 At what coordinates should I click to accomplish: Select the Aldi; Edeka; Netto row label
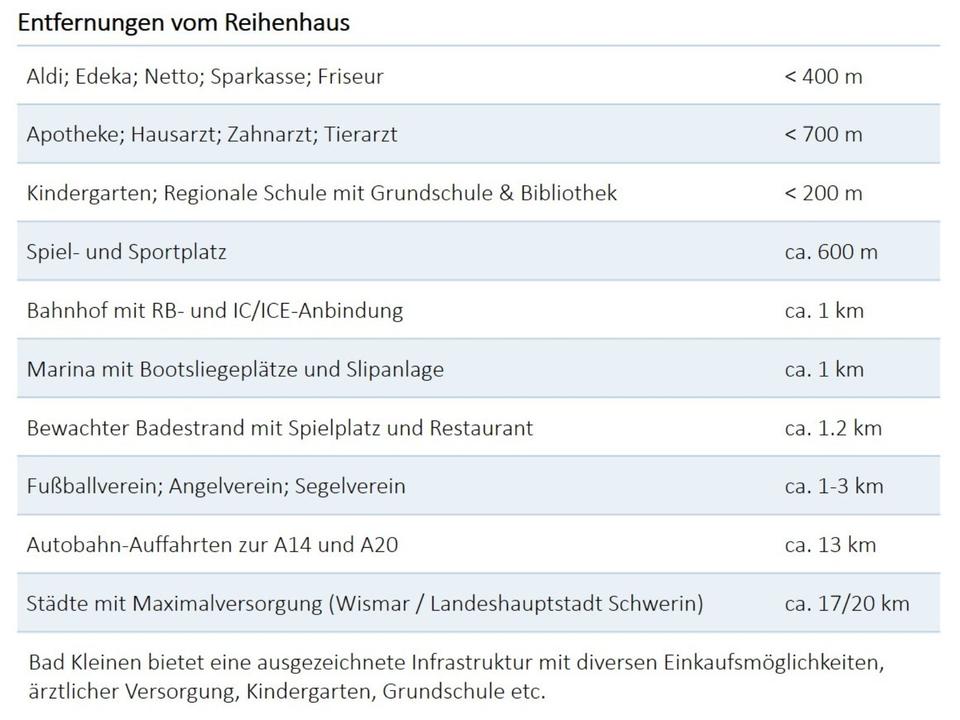coord(205,76)
